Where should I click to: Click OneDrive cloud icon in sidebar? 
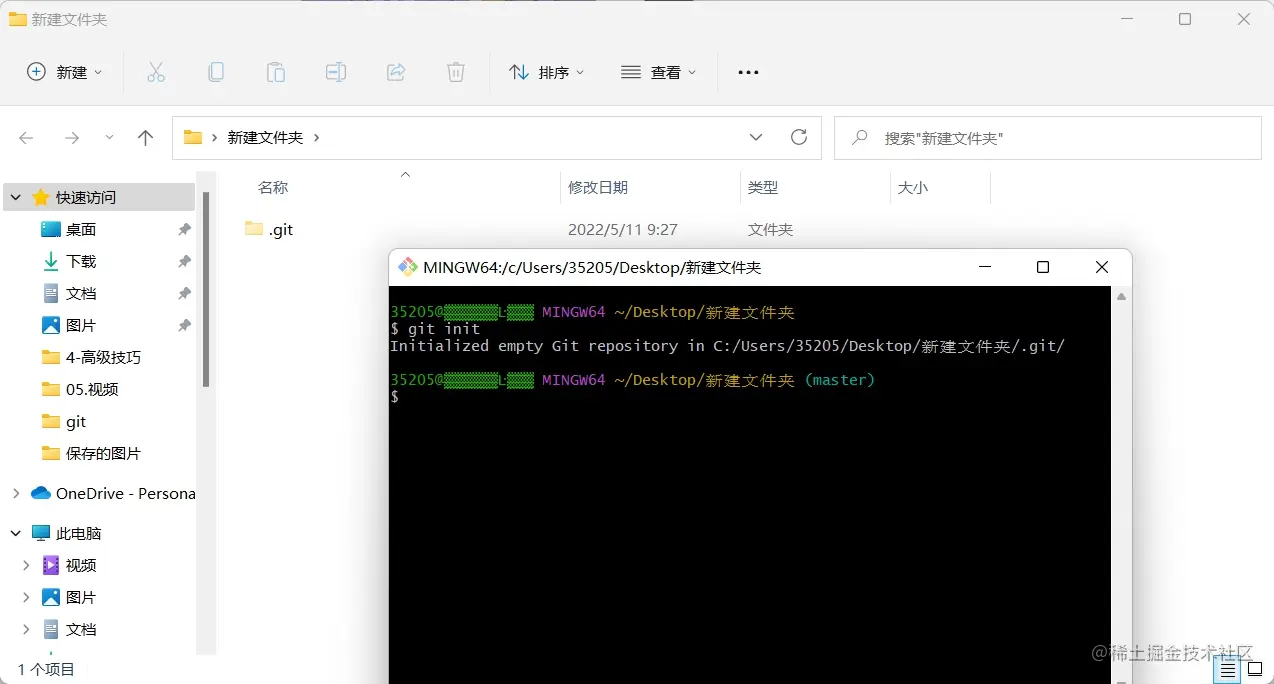coord(41,493)
